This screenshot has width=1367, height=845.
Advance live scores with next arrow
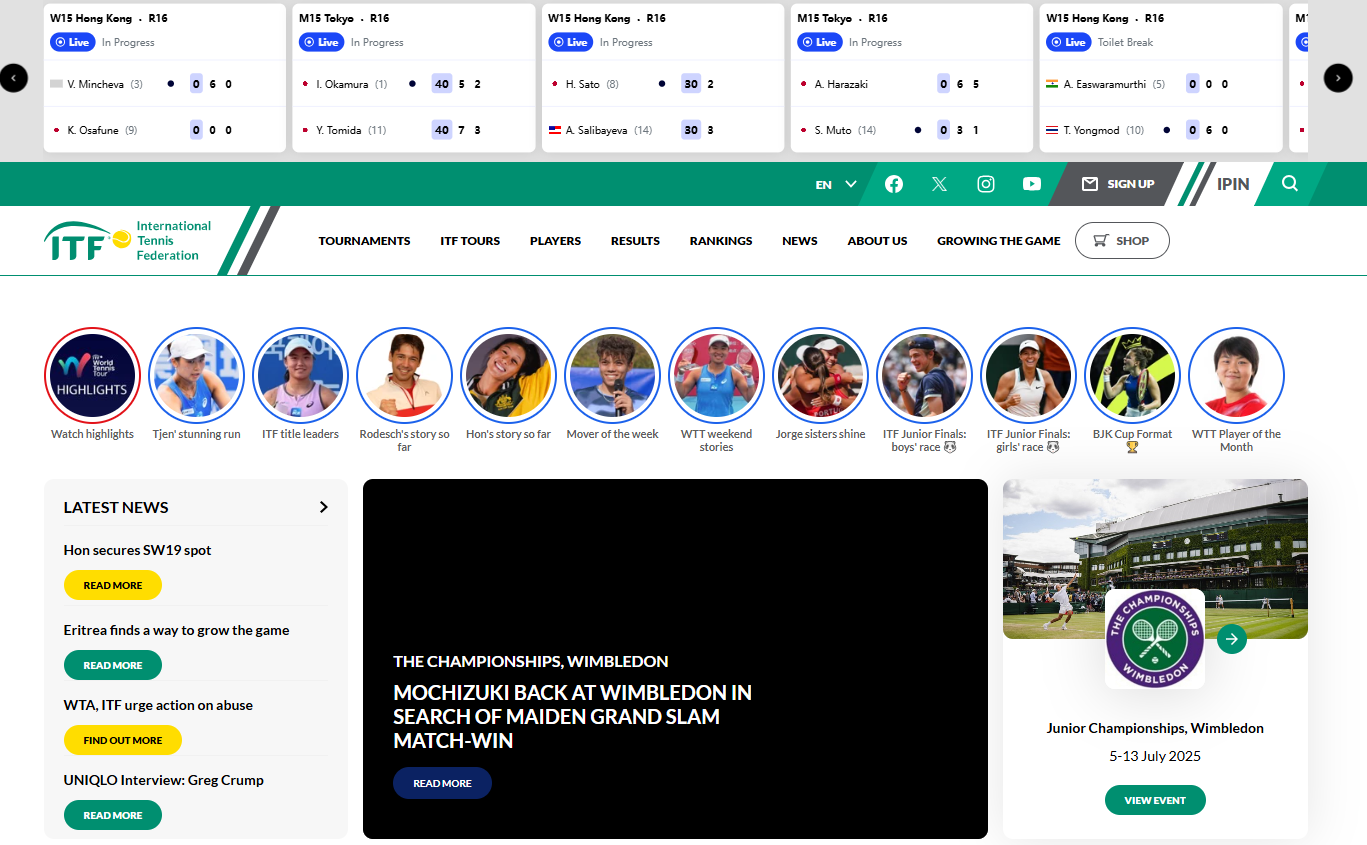[x=1338, y=78]
